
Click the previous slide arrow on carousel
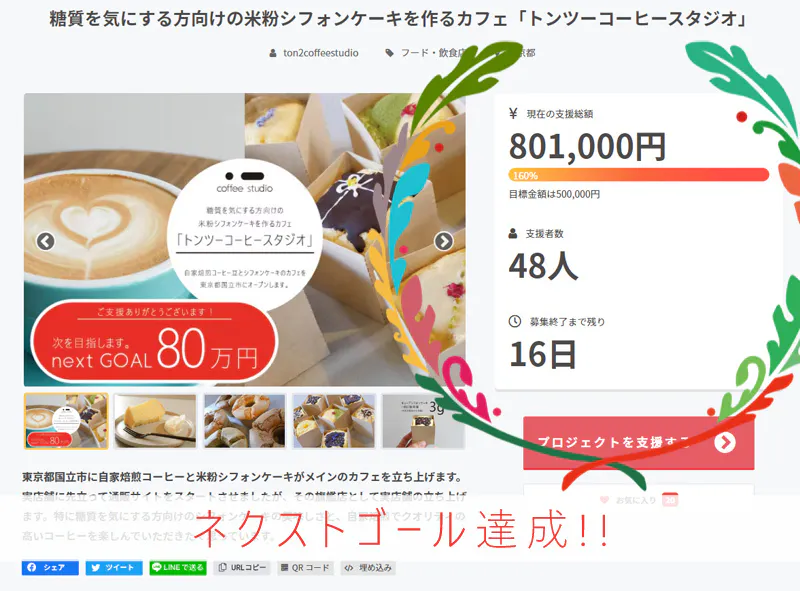click(46, 241)
